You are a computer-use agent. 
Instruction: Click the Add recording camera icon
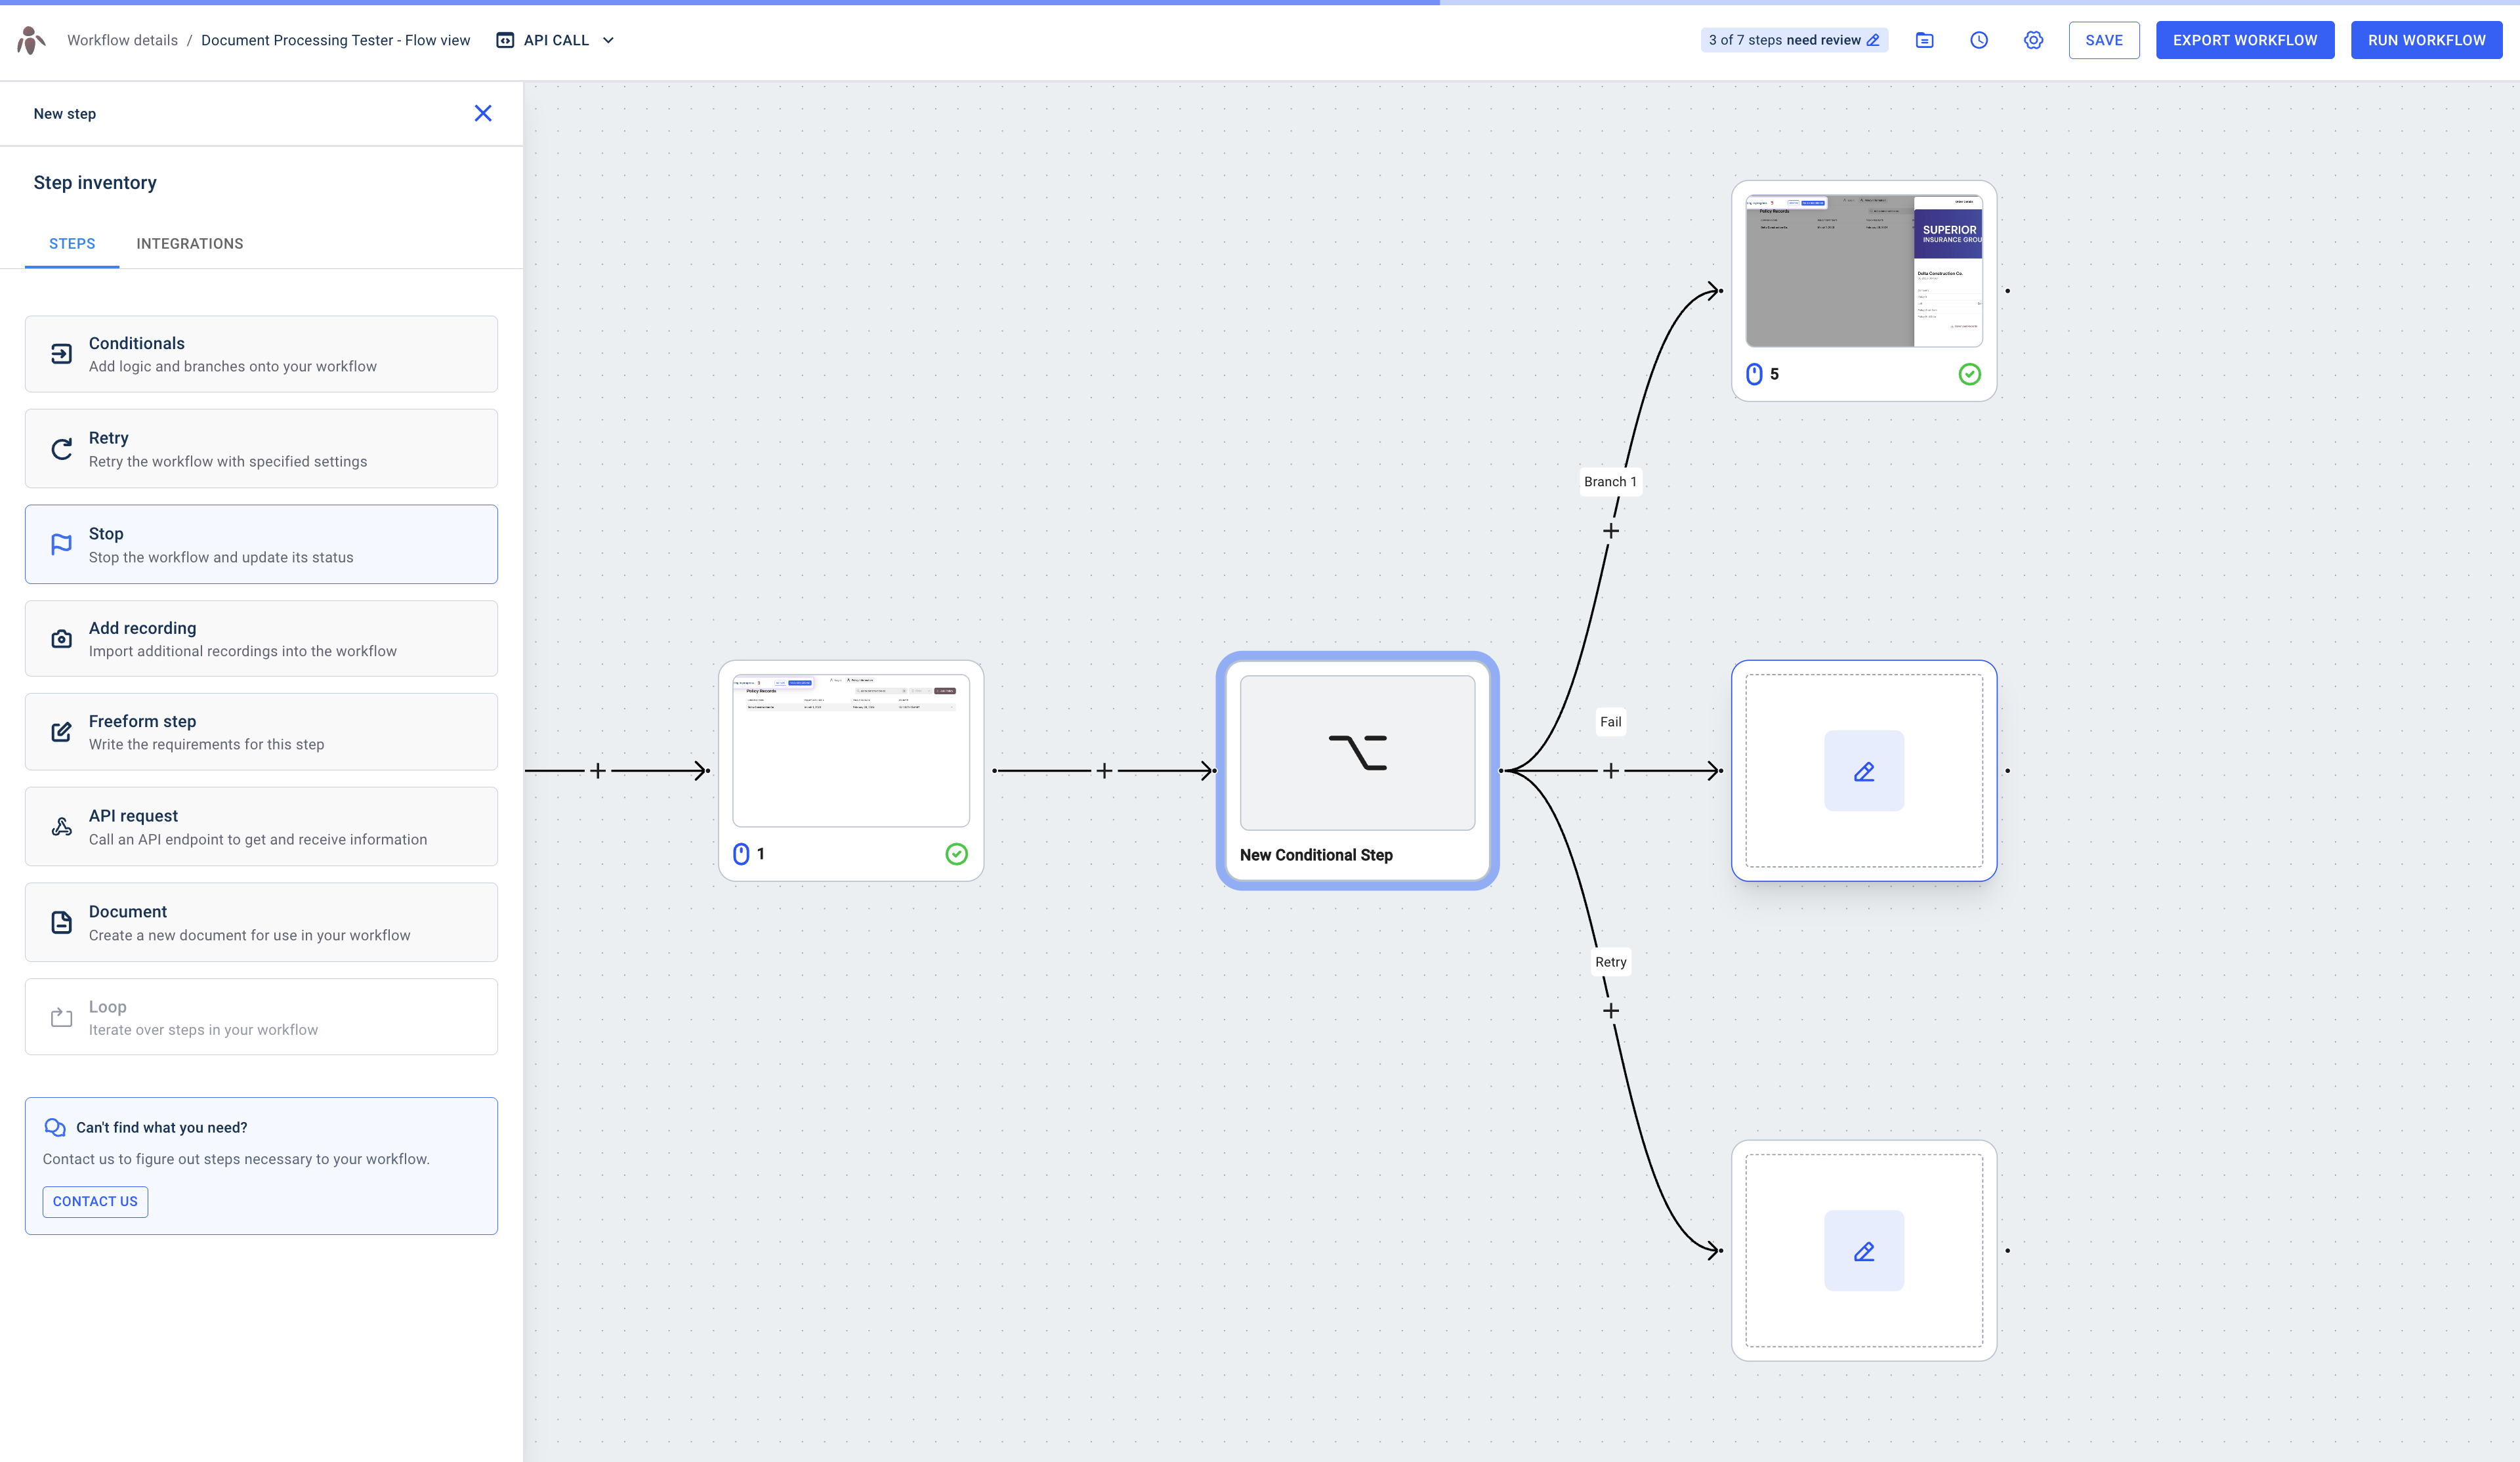click(61, 638)
